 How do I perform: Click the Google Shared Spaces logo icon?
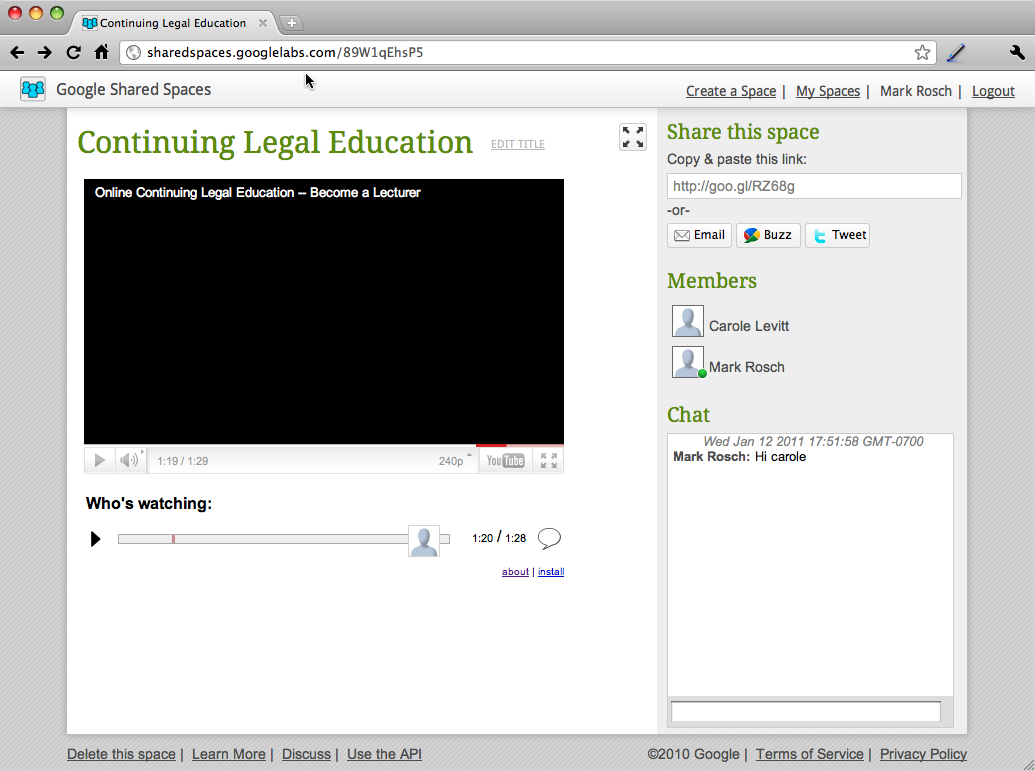[x=33, y=89]
